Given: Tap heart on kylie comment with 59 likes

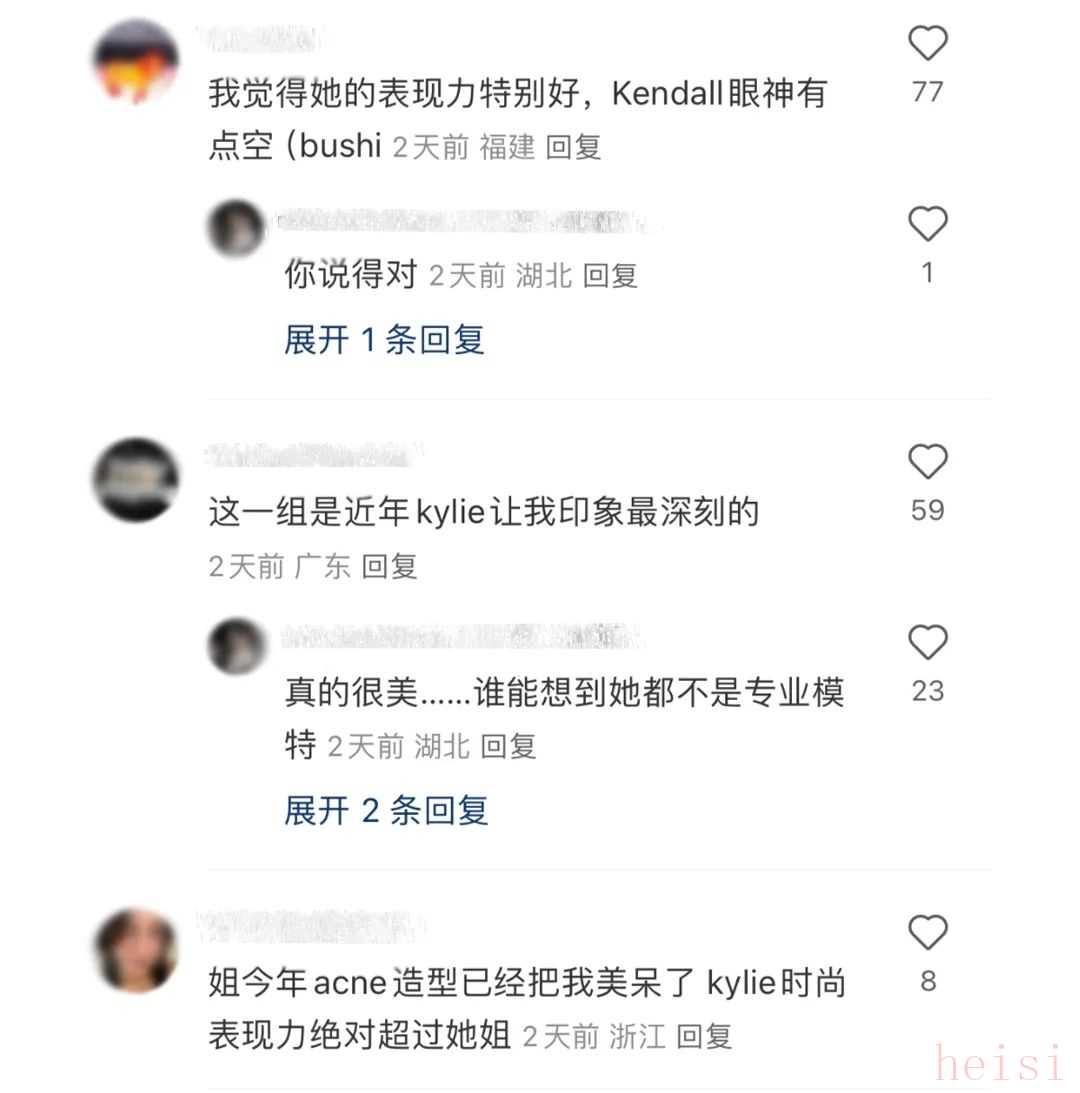Looking at the screenshot, I should point(927,461).
